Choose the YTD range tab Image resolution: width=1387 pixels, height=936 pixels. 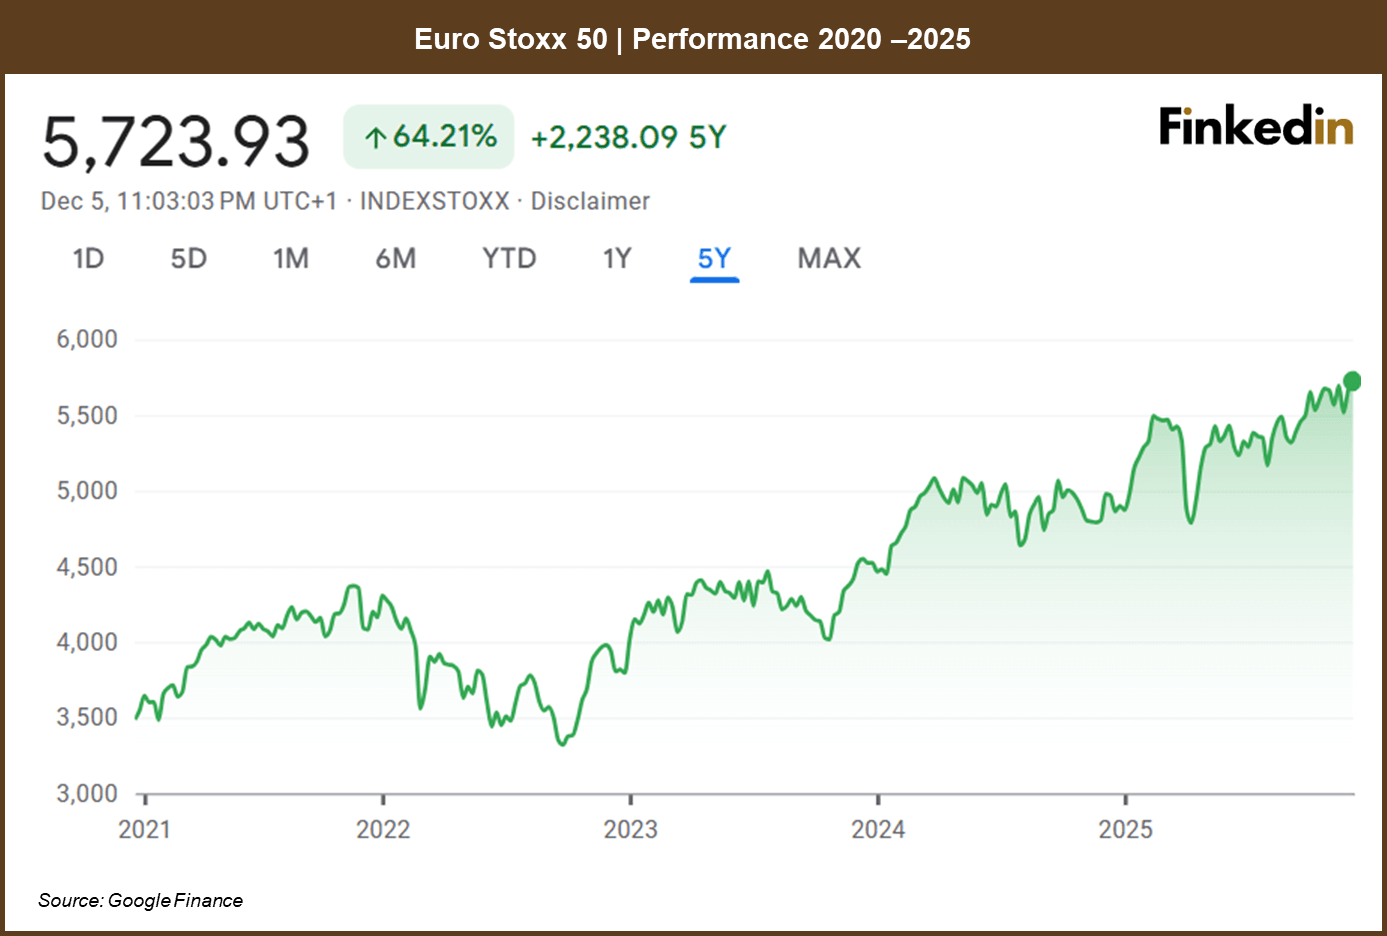click(509, 259)
